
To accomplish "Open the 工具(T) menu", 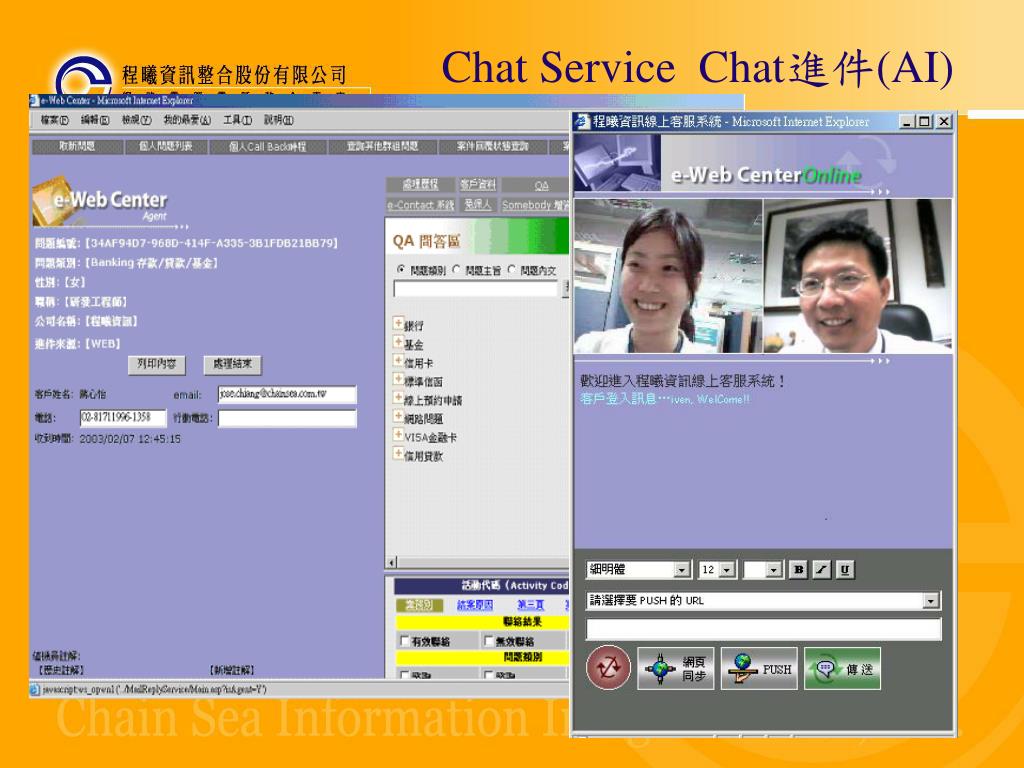I will click(x=237, y=120).
